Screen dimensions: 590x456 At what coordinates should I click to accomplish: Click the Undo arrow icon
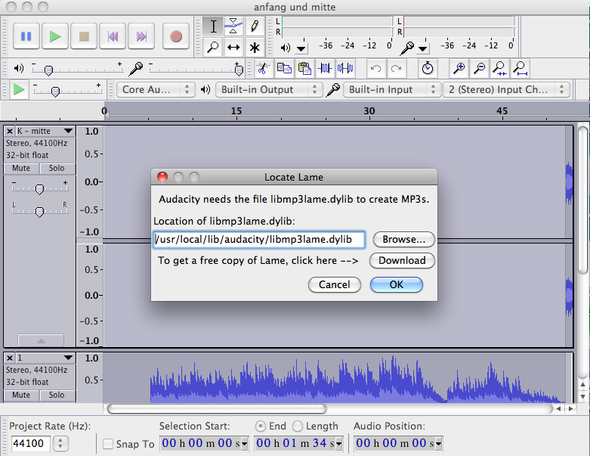pos(376,68)
